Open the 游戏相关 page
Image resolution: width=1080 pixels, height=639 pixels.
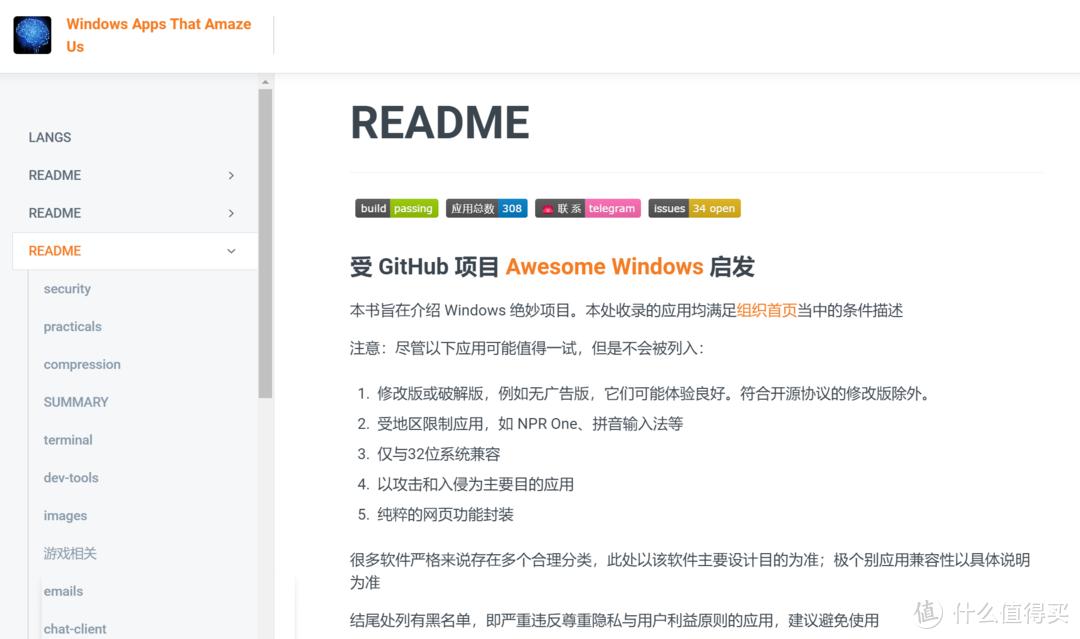click(x=70, y=553)
